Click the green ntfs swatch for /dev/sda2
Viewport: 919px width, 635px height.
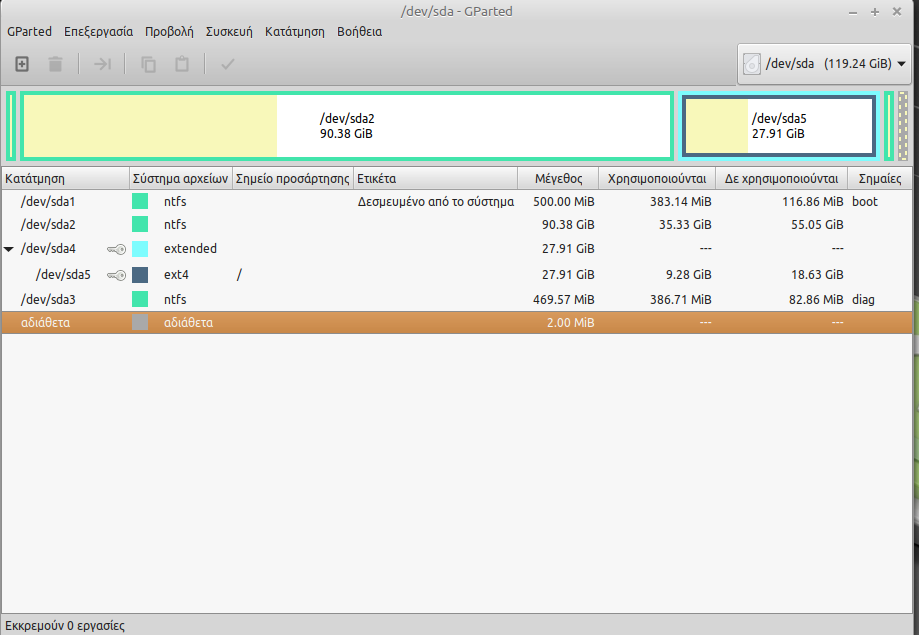pyautogui.click(x=140, y=225)
